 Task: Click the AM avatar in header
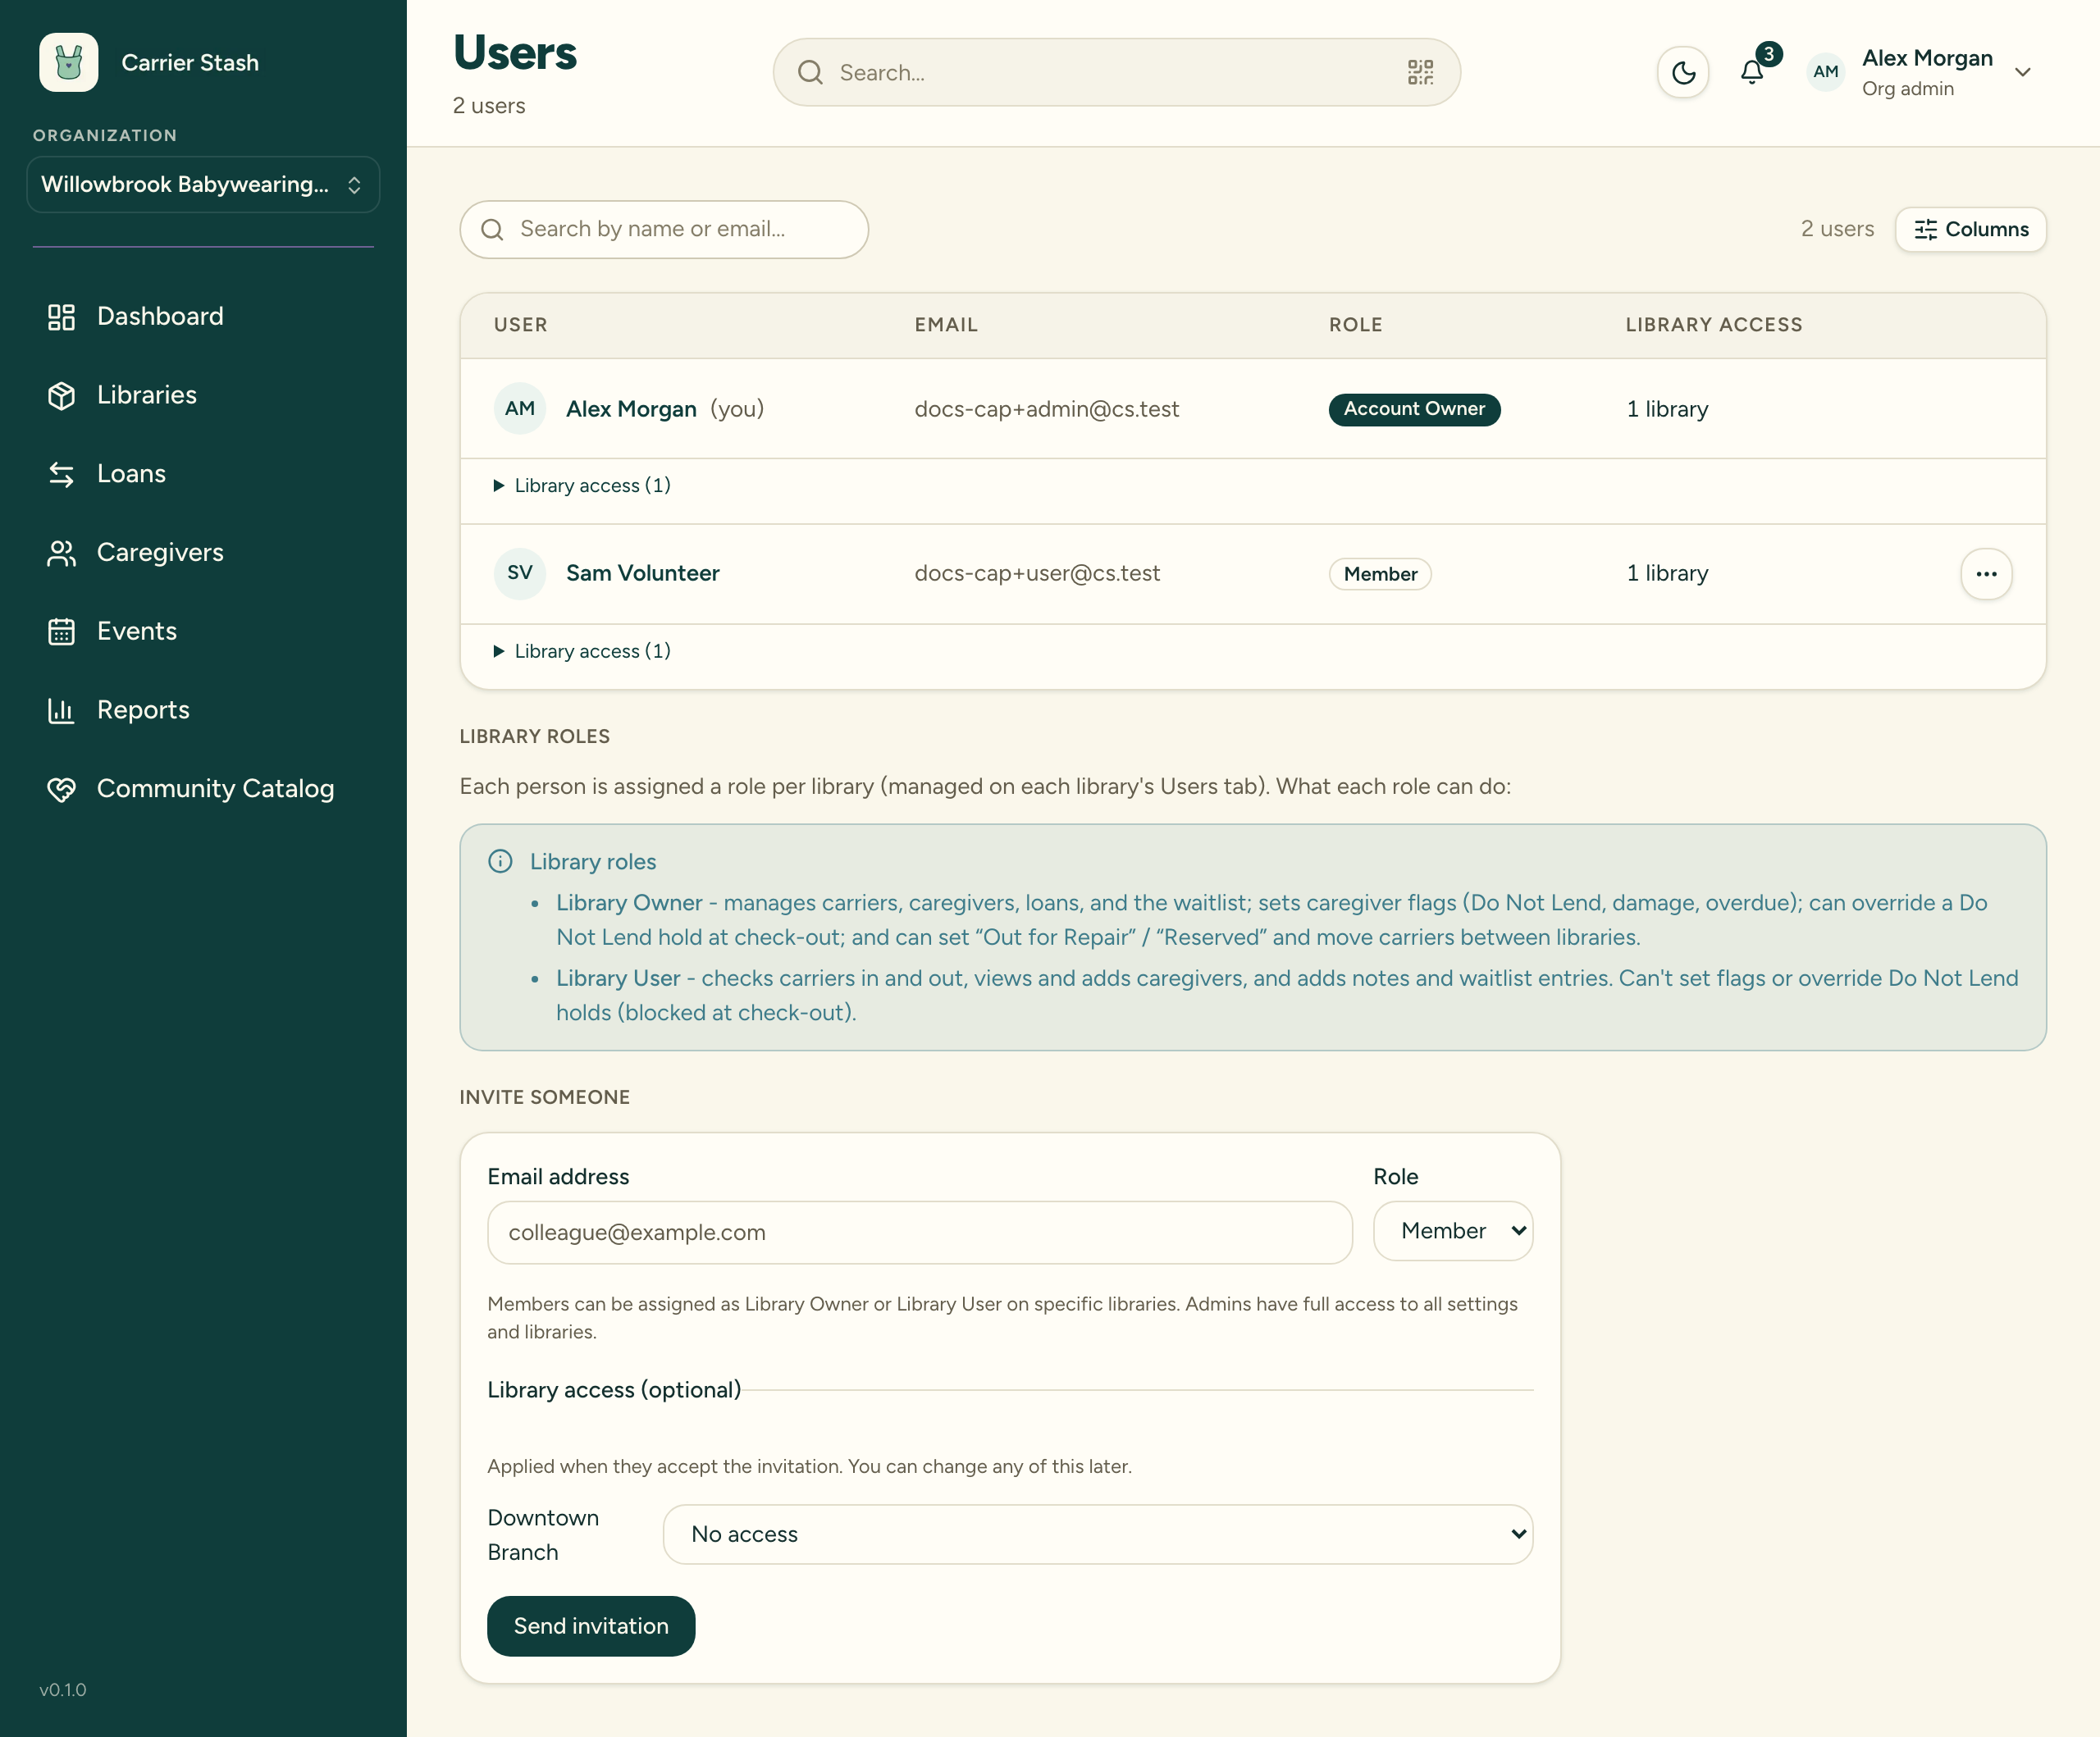pyautogui.click(x=1825, y=72)
